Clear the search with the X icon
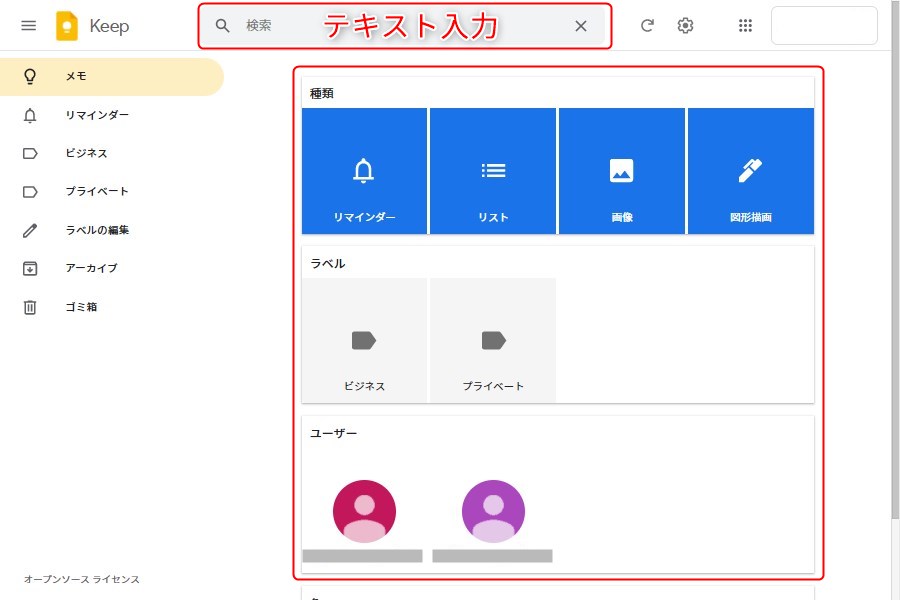The height and width of the screenshot is (600, 900). pos(581,26)
